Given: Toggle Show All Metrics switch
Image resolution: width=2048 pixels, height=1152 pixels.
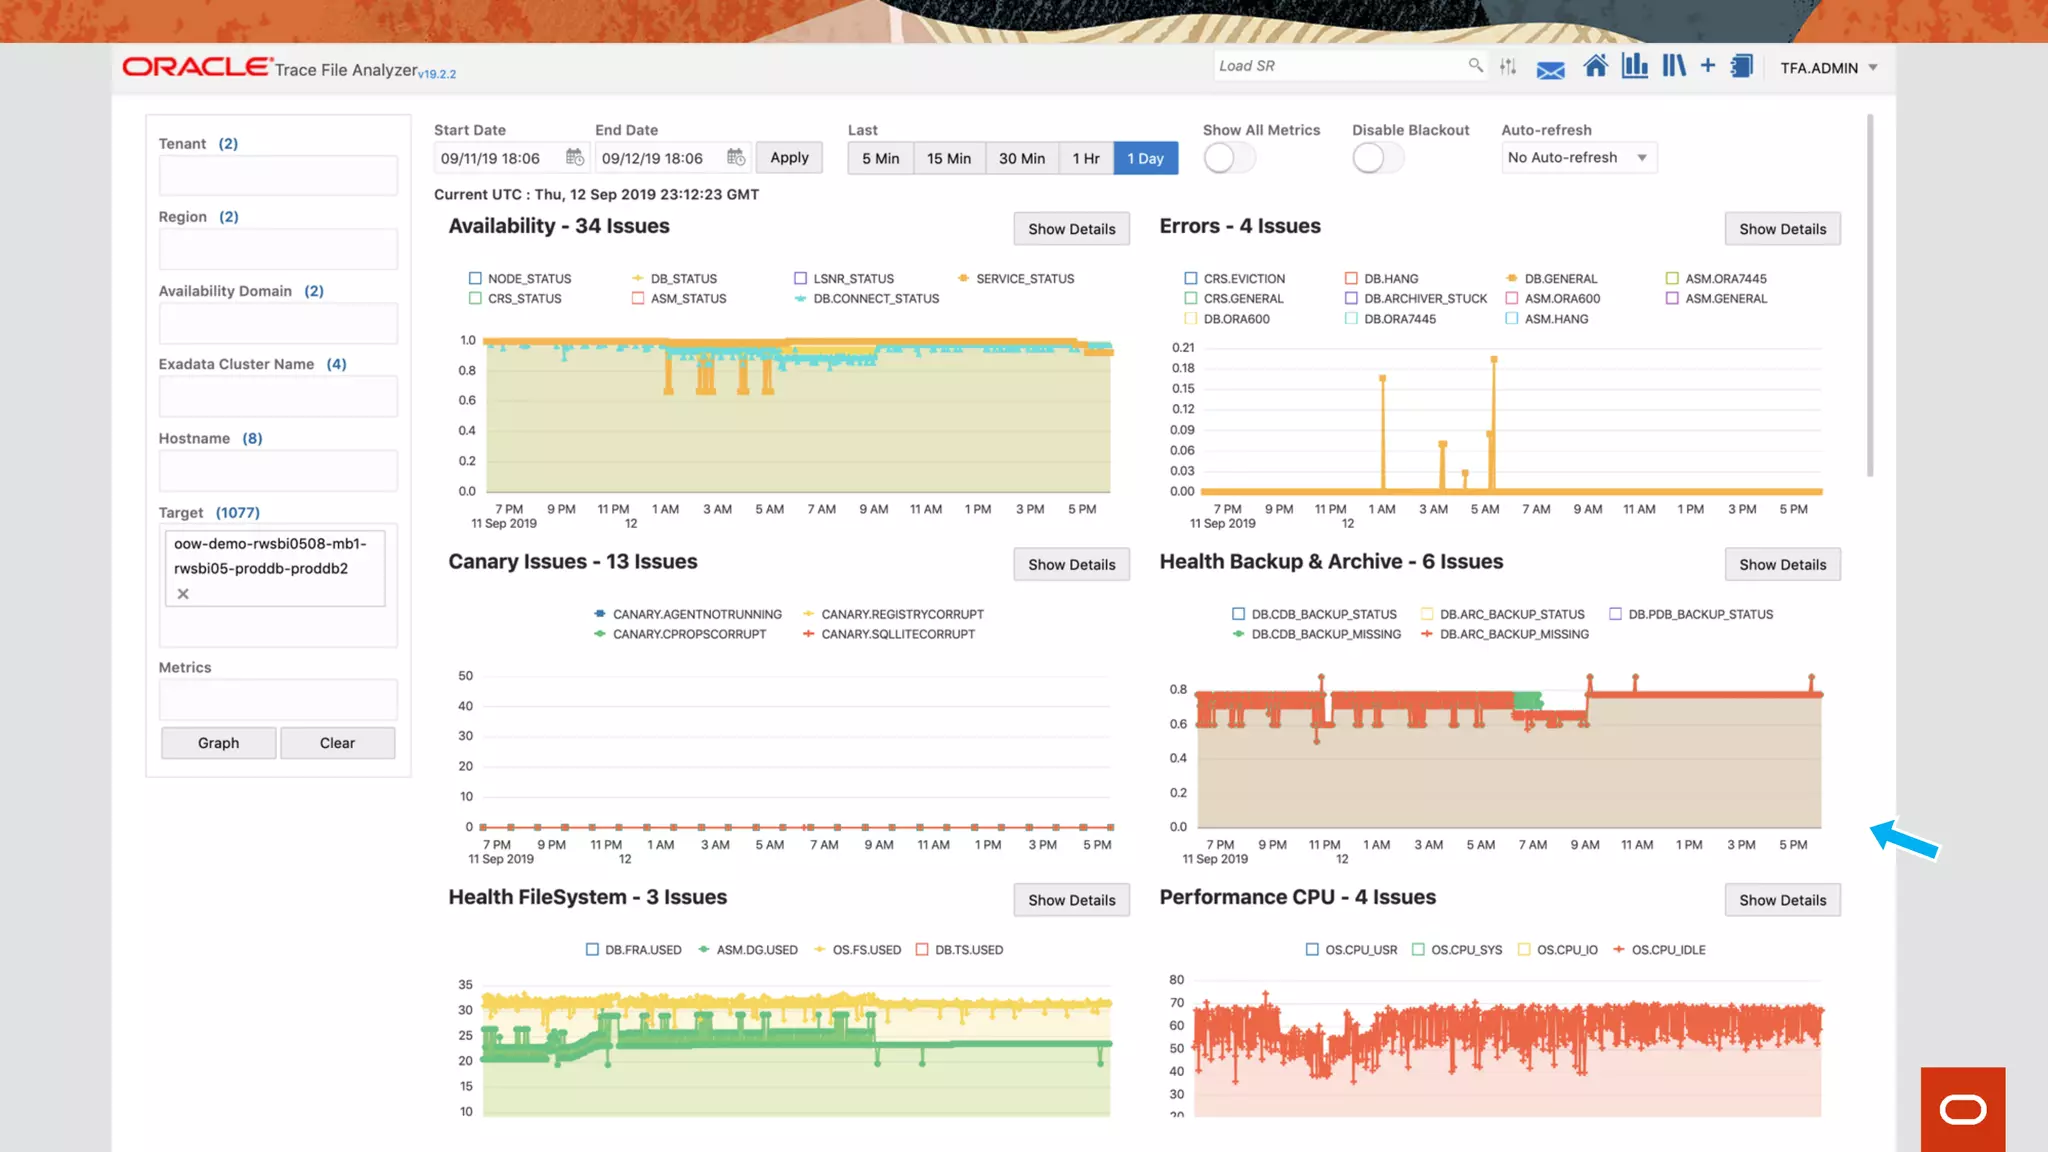Looking at the screenshot, I should pos(1228,158).
